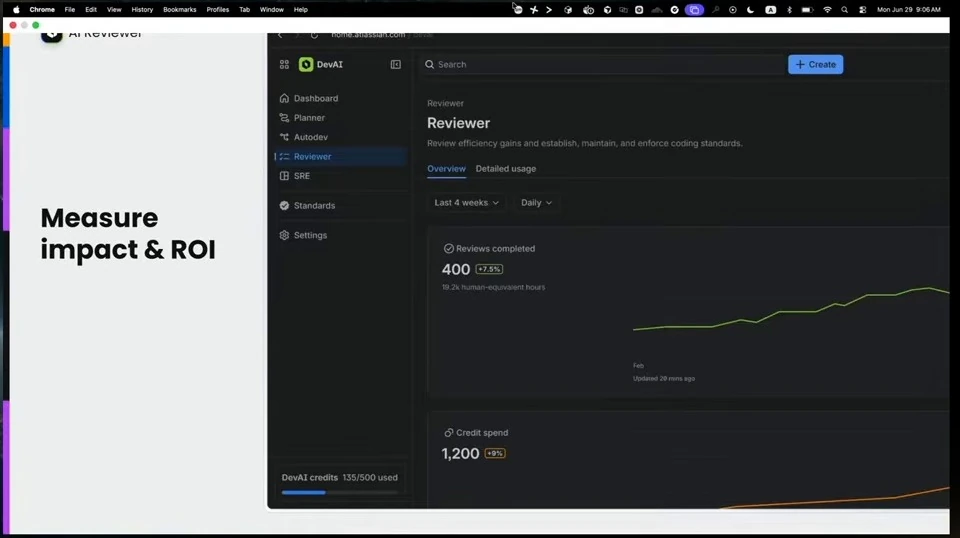Click the Credit spend coin icon

[449, 433]
